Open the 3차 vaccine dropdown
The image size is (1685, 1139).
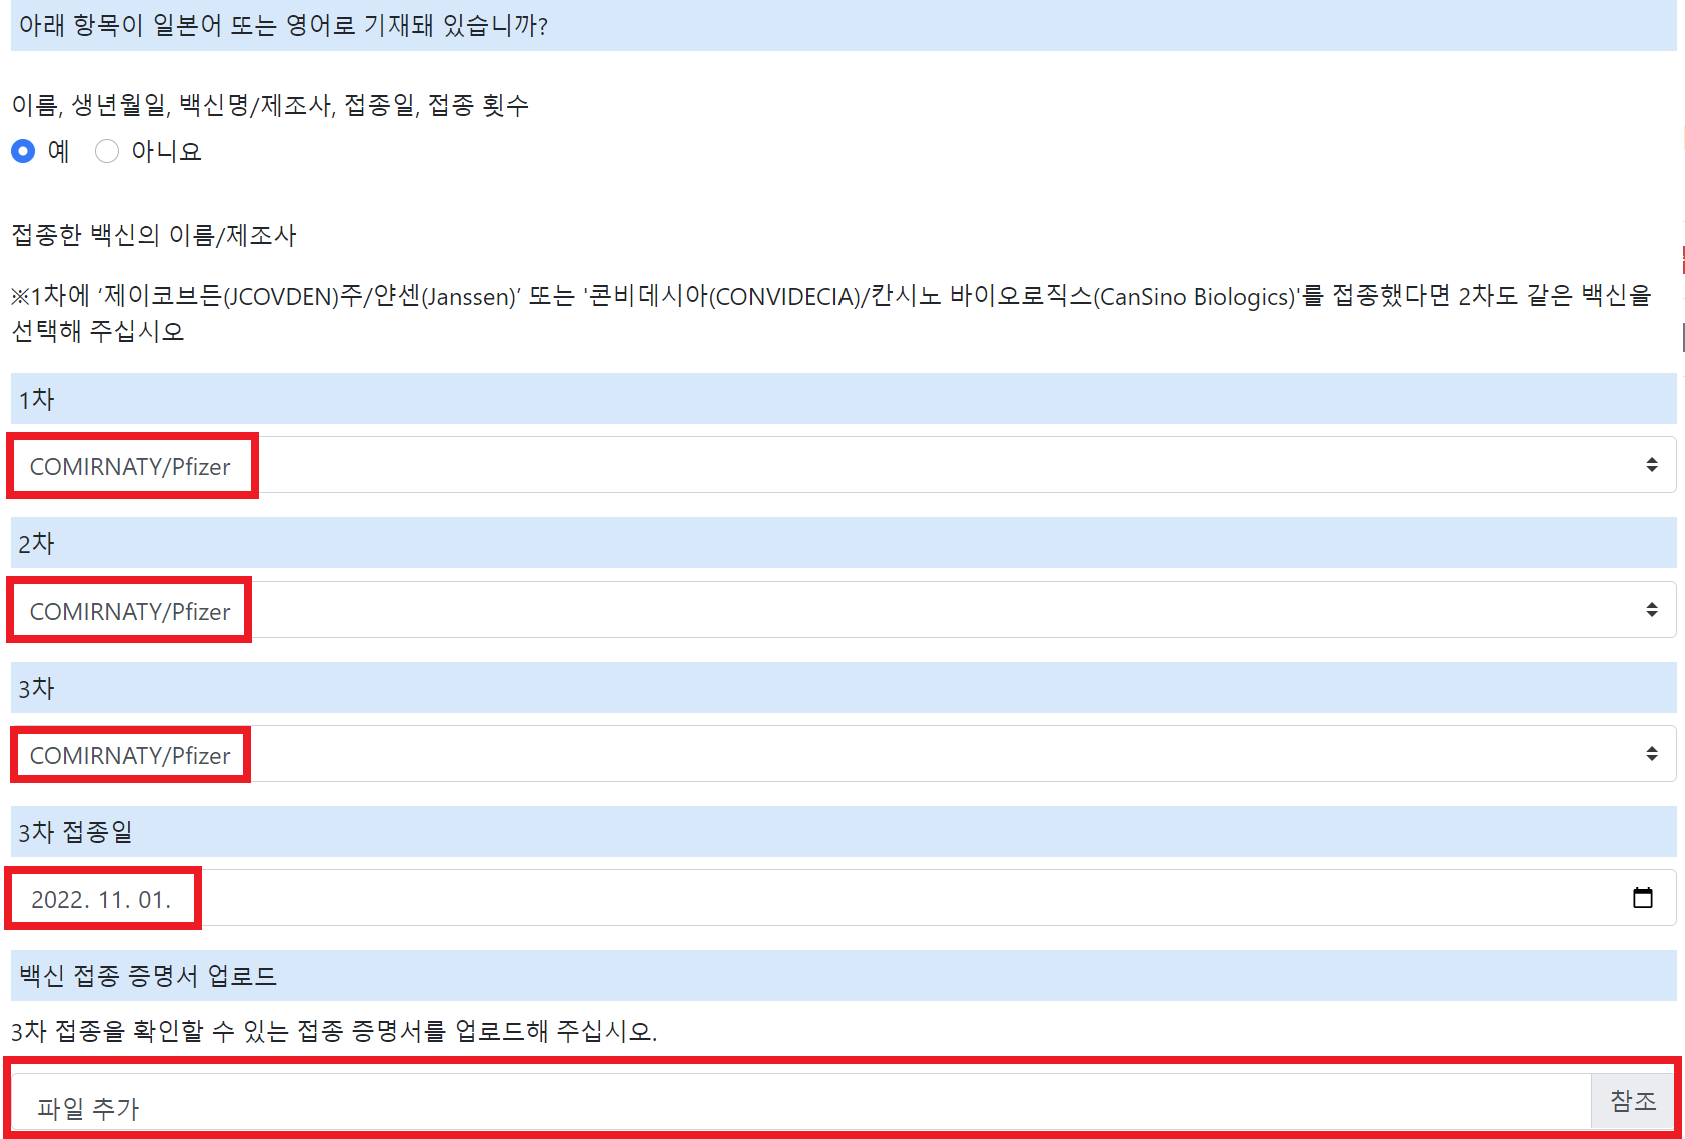click(843, 754)
